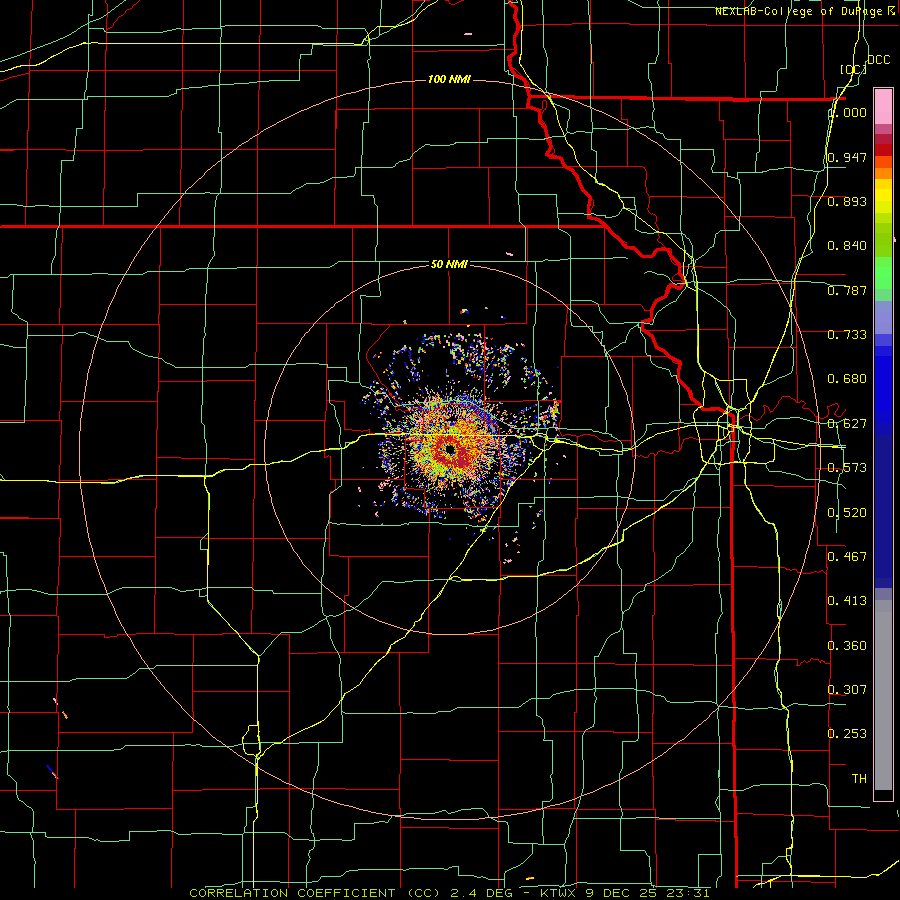This screenshot has width=900, height=900.
Task: Click the "KTWX" radar site identifier
Action: click(560, 893)
